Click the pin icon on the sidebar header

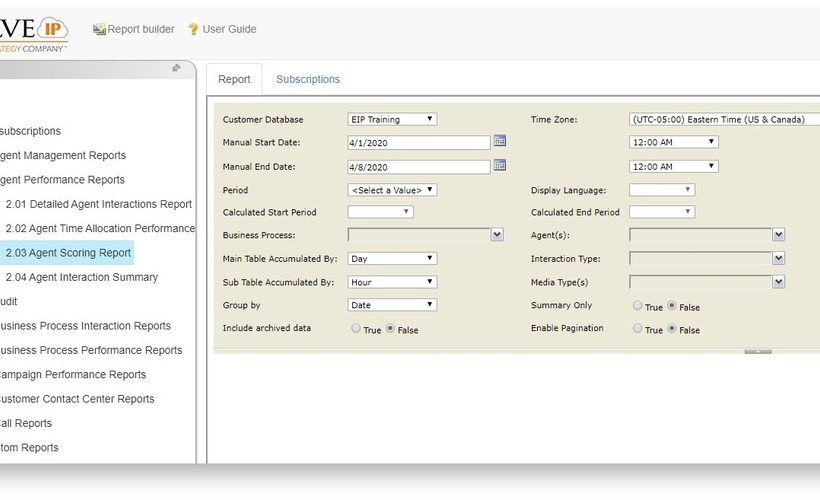(176, 68)
